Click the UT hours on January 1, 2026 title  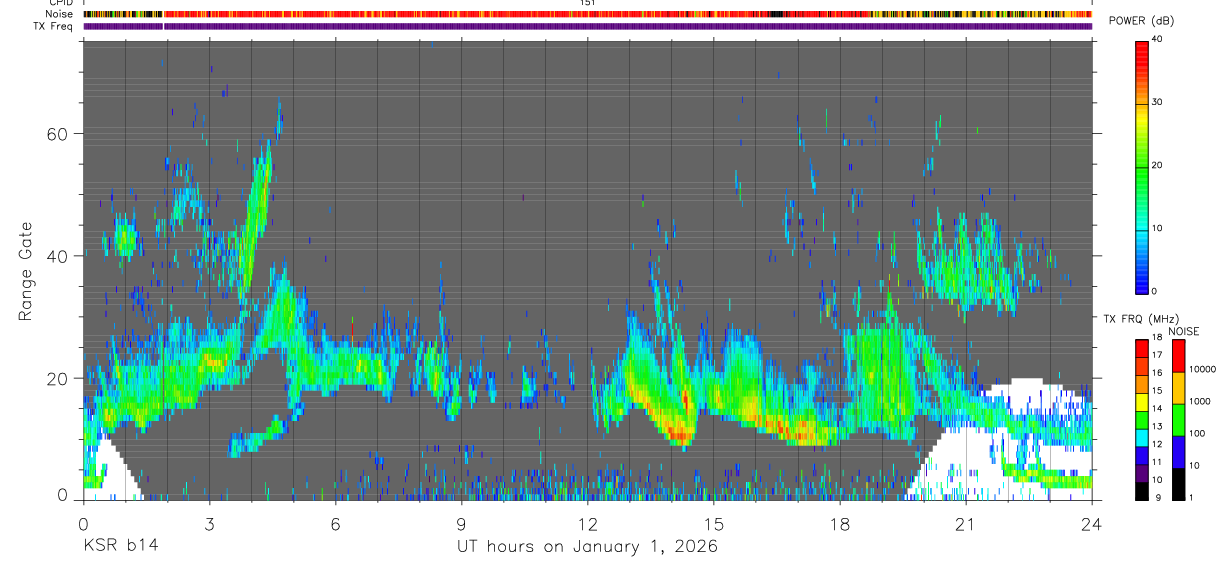coord(587,546)
